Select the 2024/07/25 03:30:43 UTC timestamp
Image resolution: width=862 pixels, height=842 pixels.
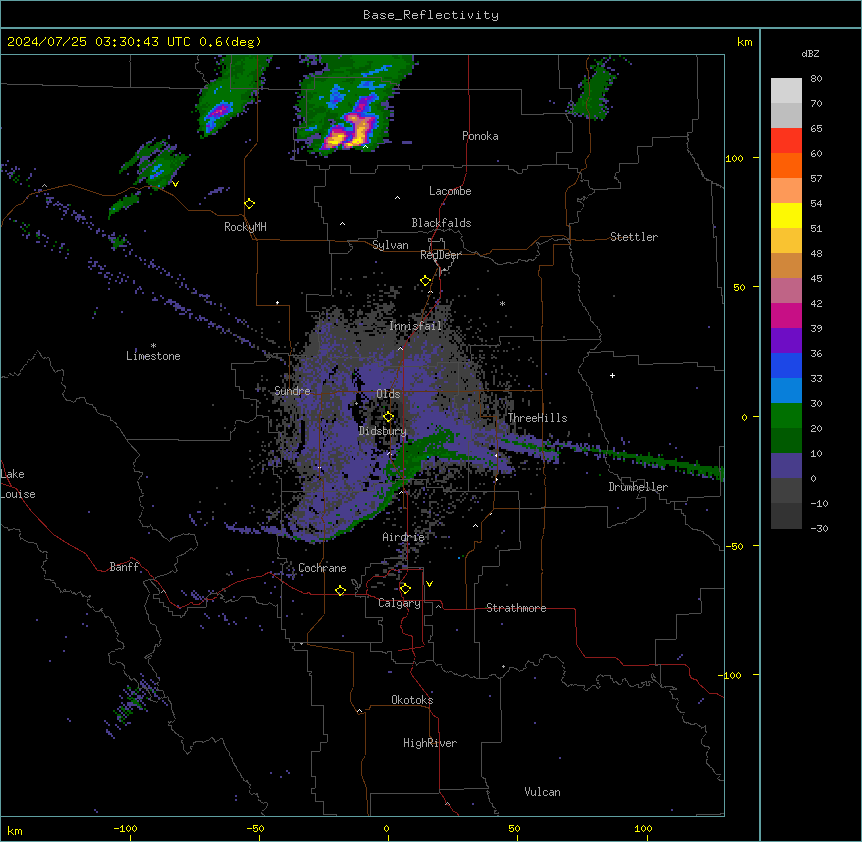coord(135,42)
